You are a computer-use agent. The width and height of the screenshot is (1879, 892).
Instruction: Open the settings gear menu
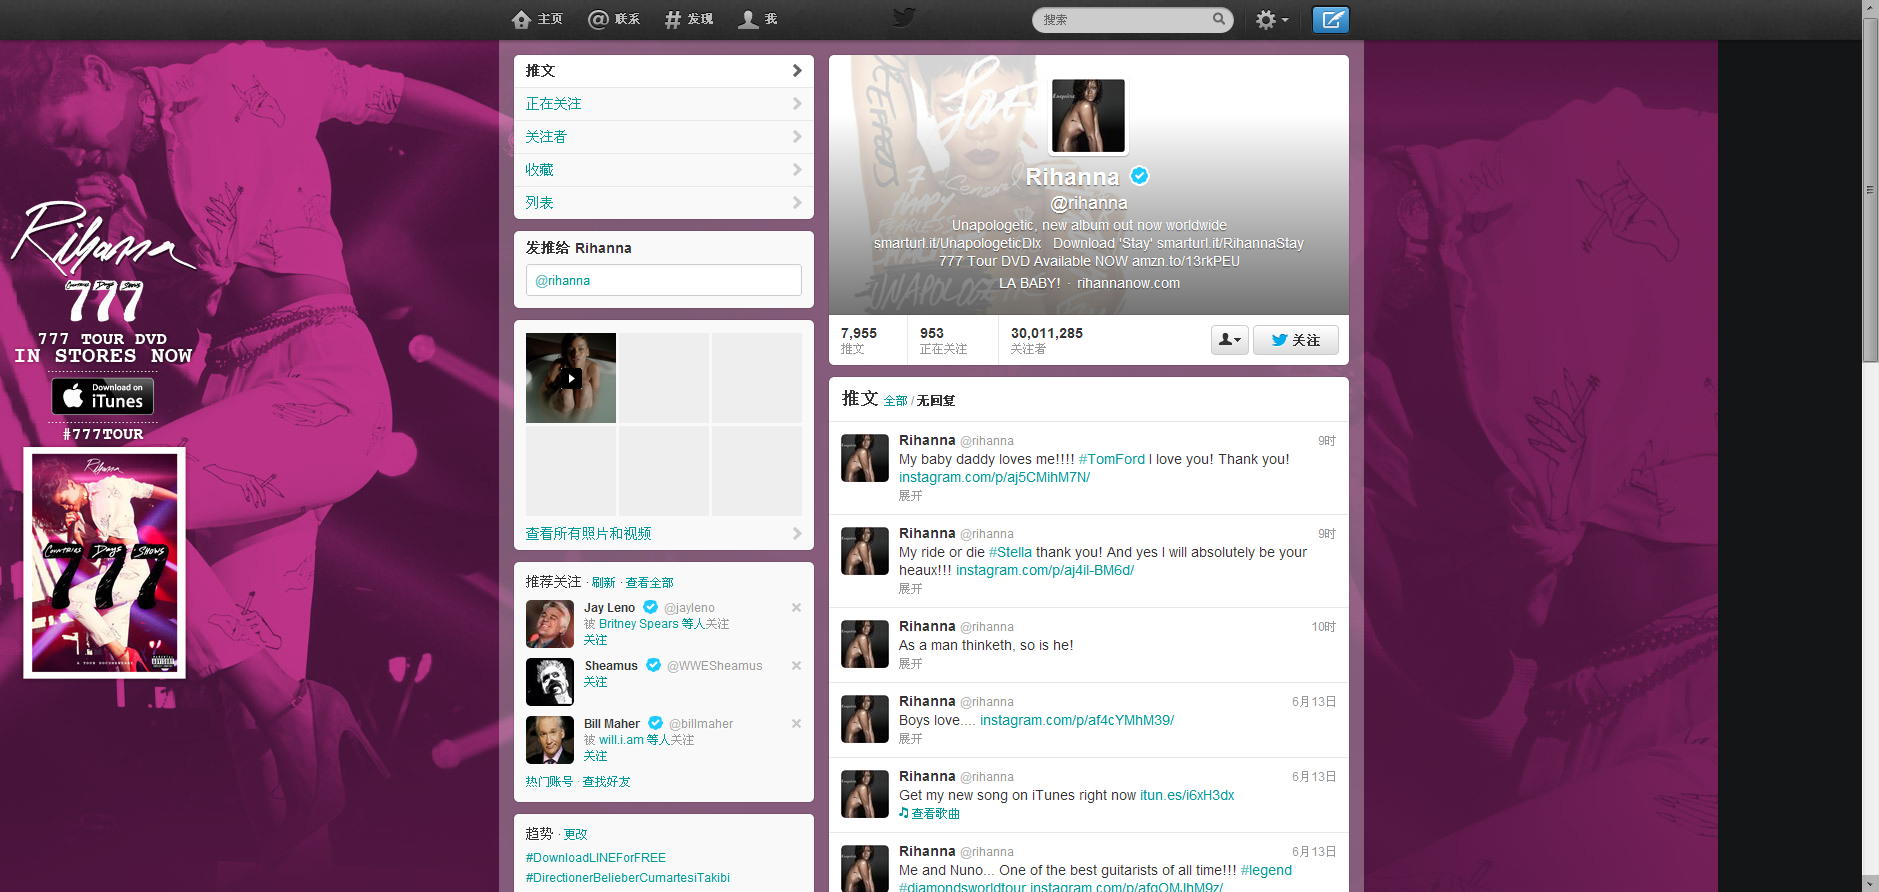click(1271, 20)
